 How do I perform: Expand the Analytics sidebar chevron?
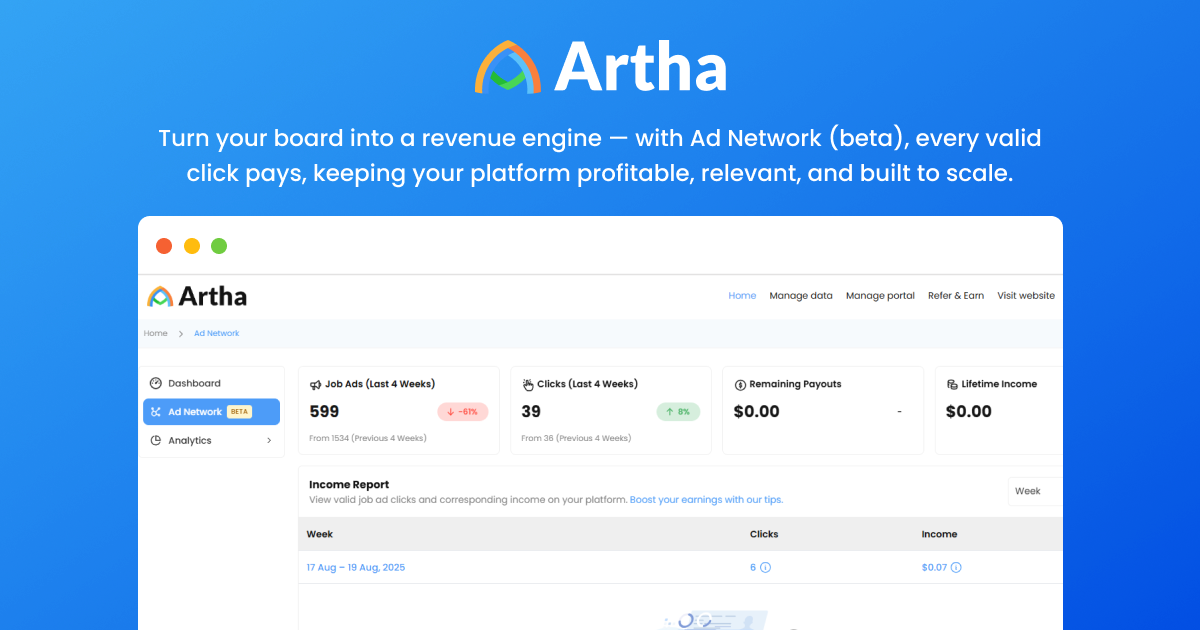(268, 440)
